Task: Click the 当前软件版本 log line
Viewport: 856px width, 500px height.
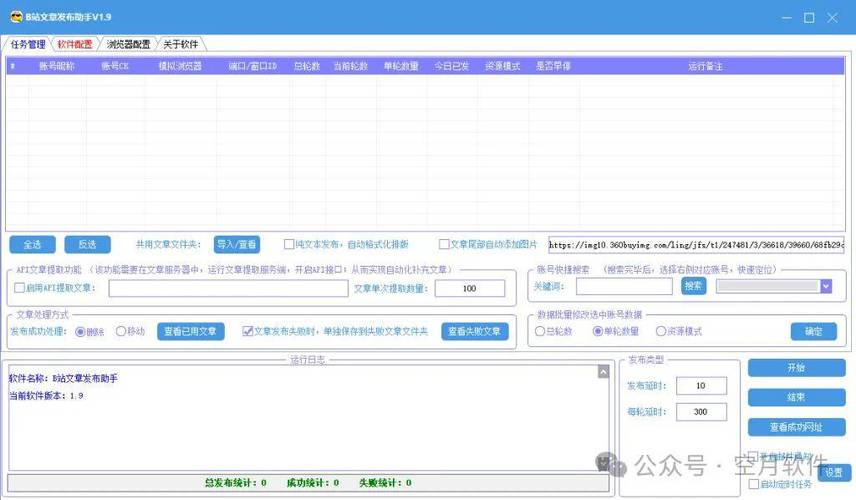Action: [46, 395]
